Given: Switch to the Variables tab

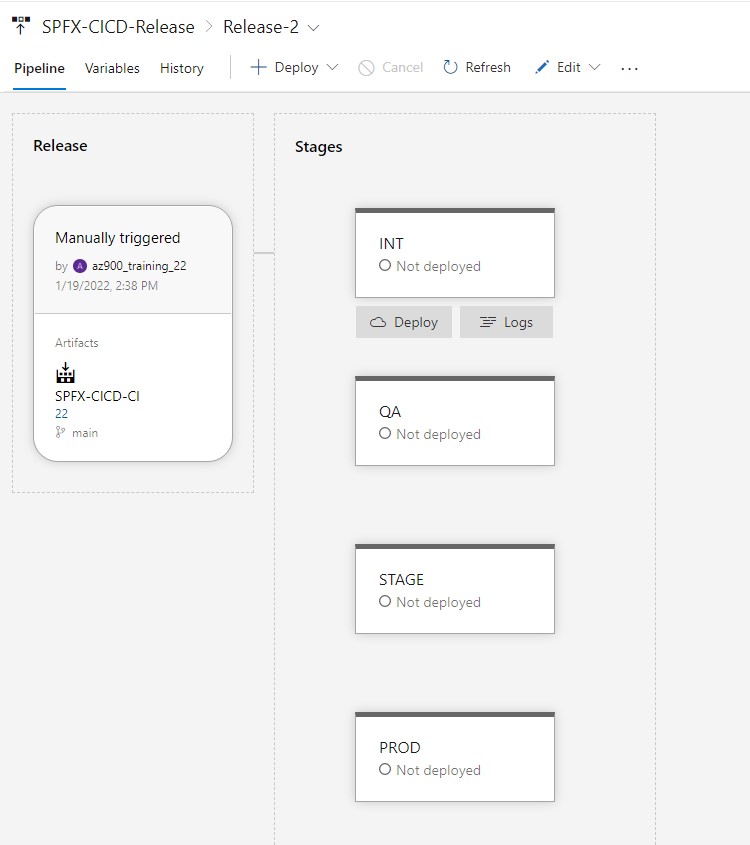Looking at the screenshot, I should pyautogui.click(x=112, y=68).
